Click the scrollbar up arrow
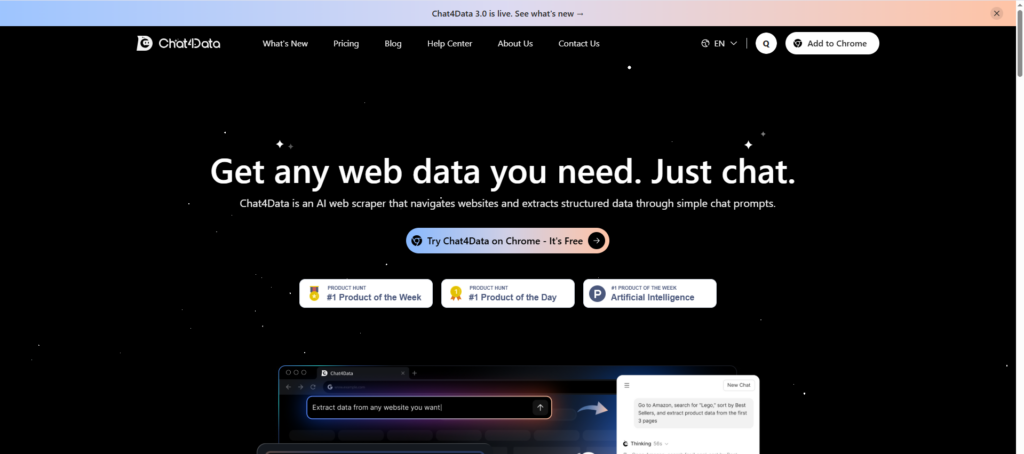 coord(1018,5)
